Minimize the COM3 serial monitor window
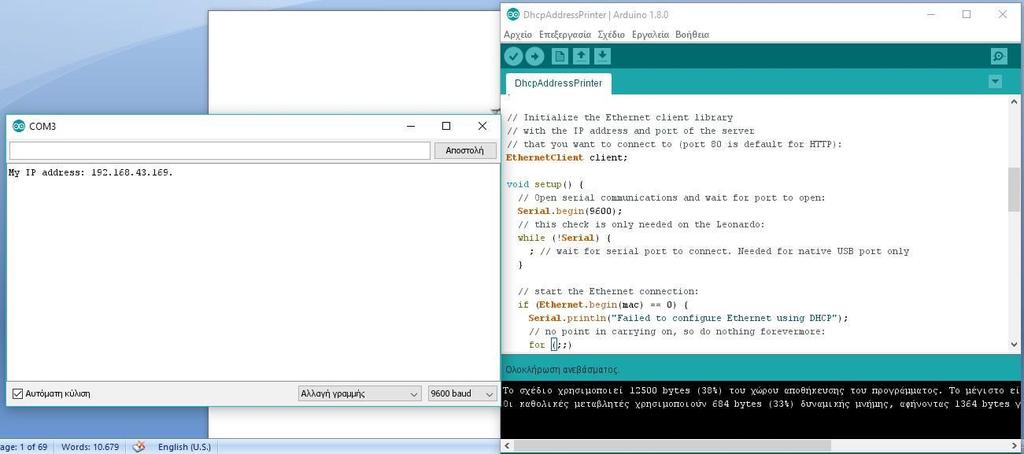Image resolution: width=1024 pixels, height=454 pixels. coord(410,126)
